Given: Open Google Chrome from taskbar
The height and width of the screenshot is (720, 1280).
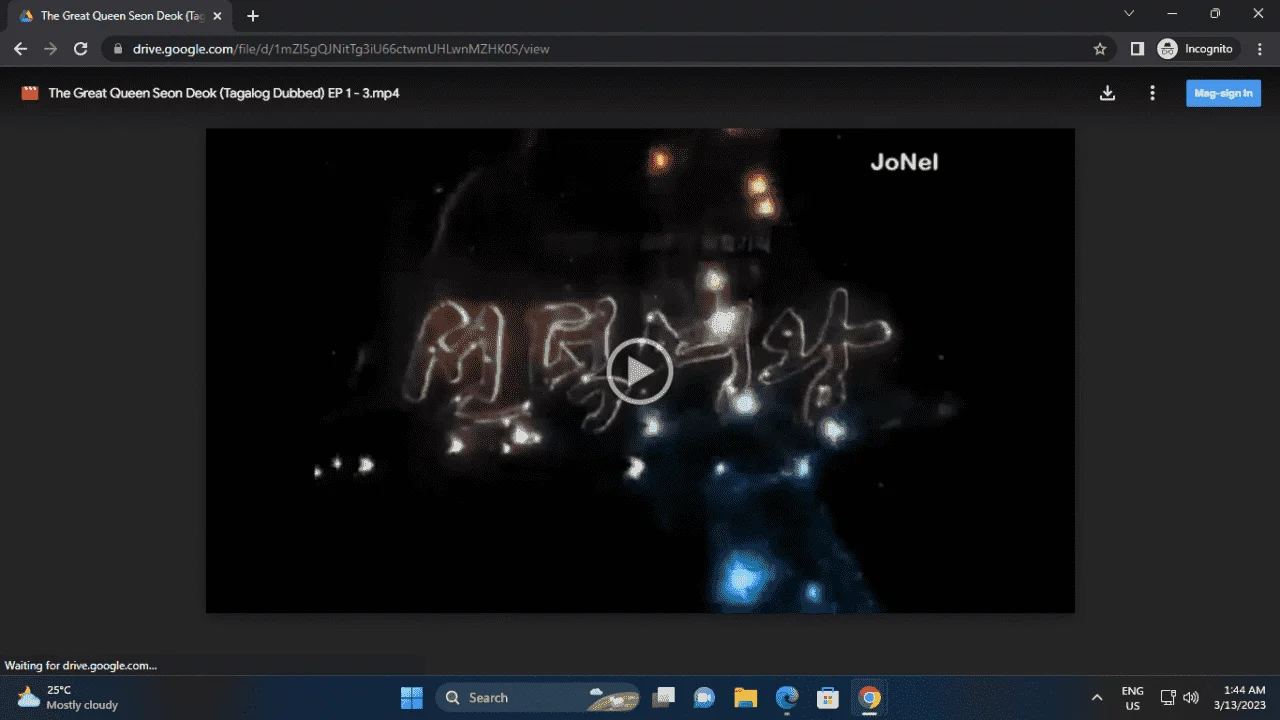Looking at the screenshot, I should tap(869, 697).
